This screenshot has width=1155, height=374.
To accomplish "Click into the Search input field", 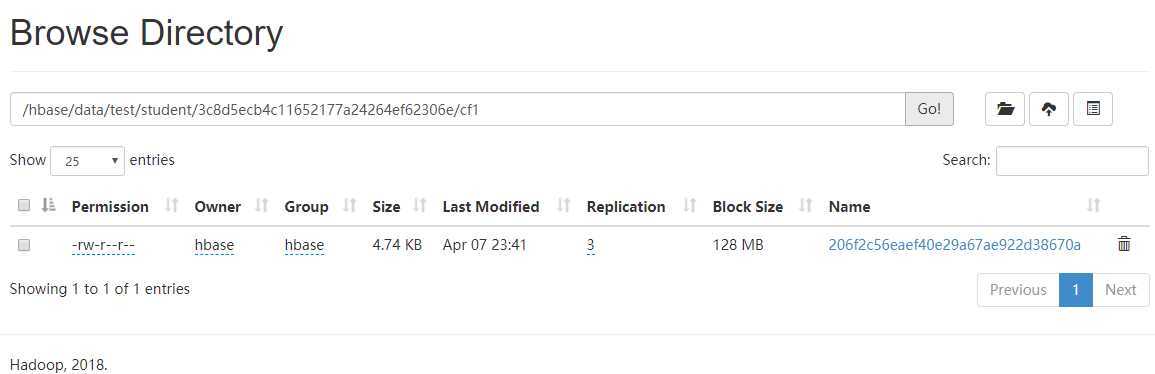I will pyautogui.click(x=1072, y=160).
